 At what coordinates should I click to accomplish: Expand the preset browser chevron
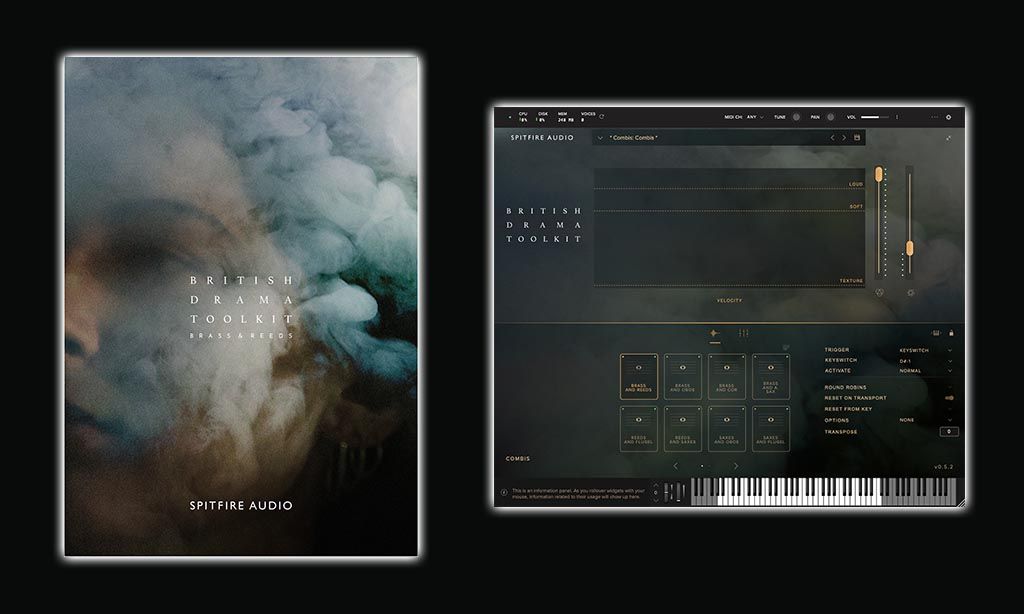[600, 138]
